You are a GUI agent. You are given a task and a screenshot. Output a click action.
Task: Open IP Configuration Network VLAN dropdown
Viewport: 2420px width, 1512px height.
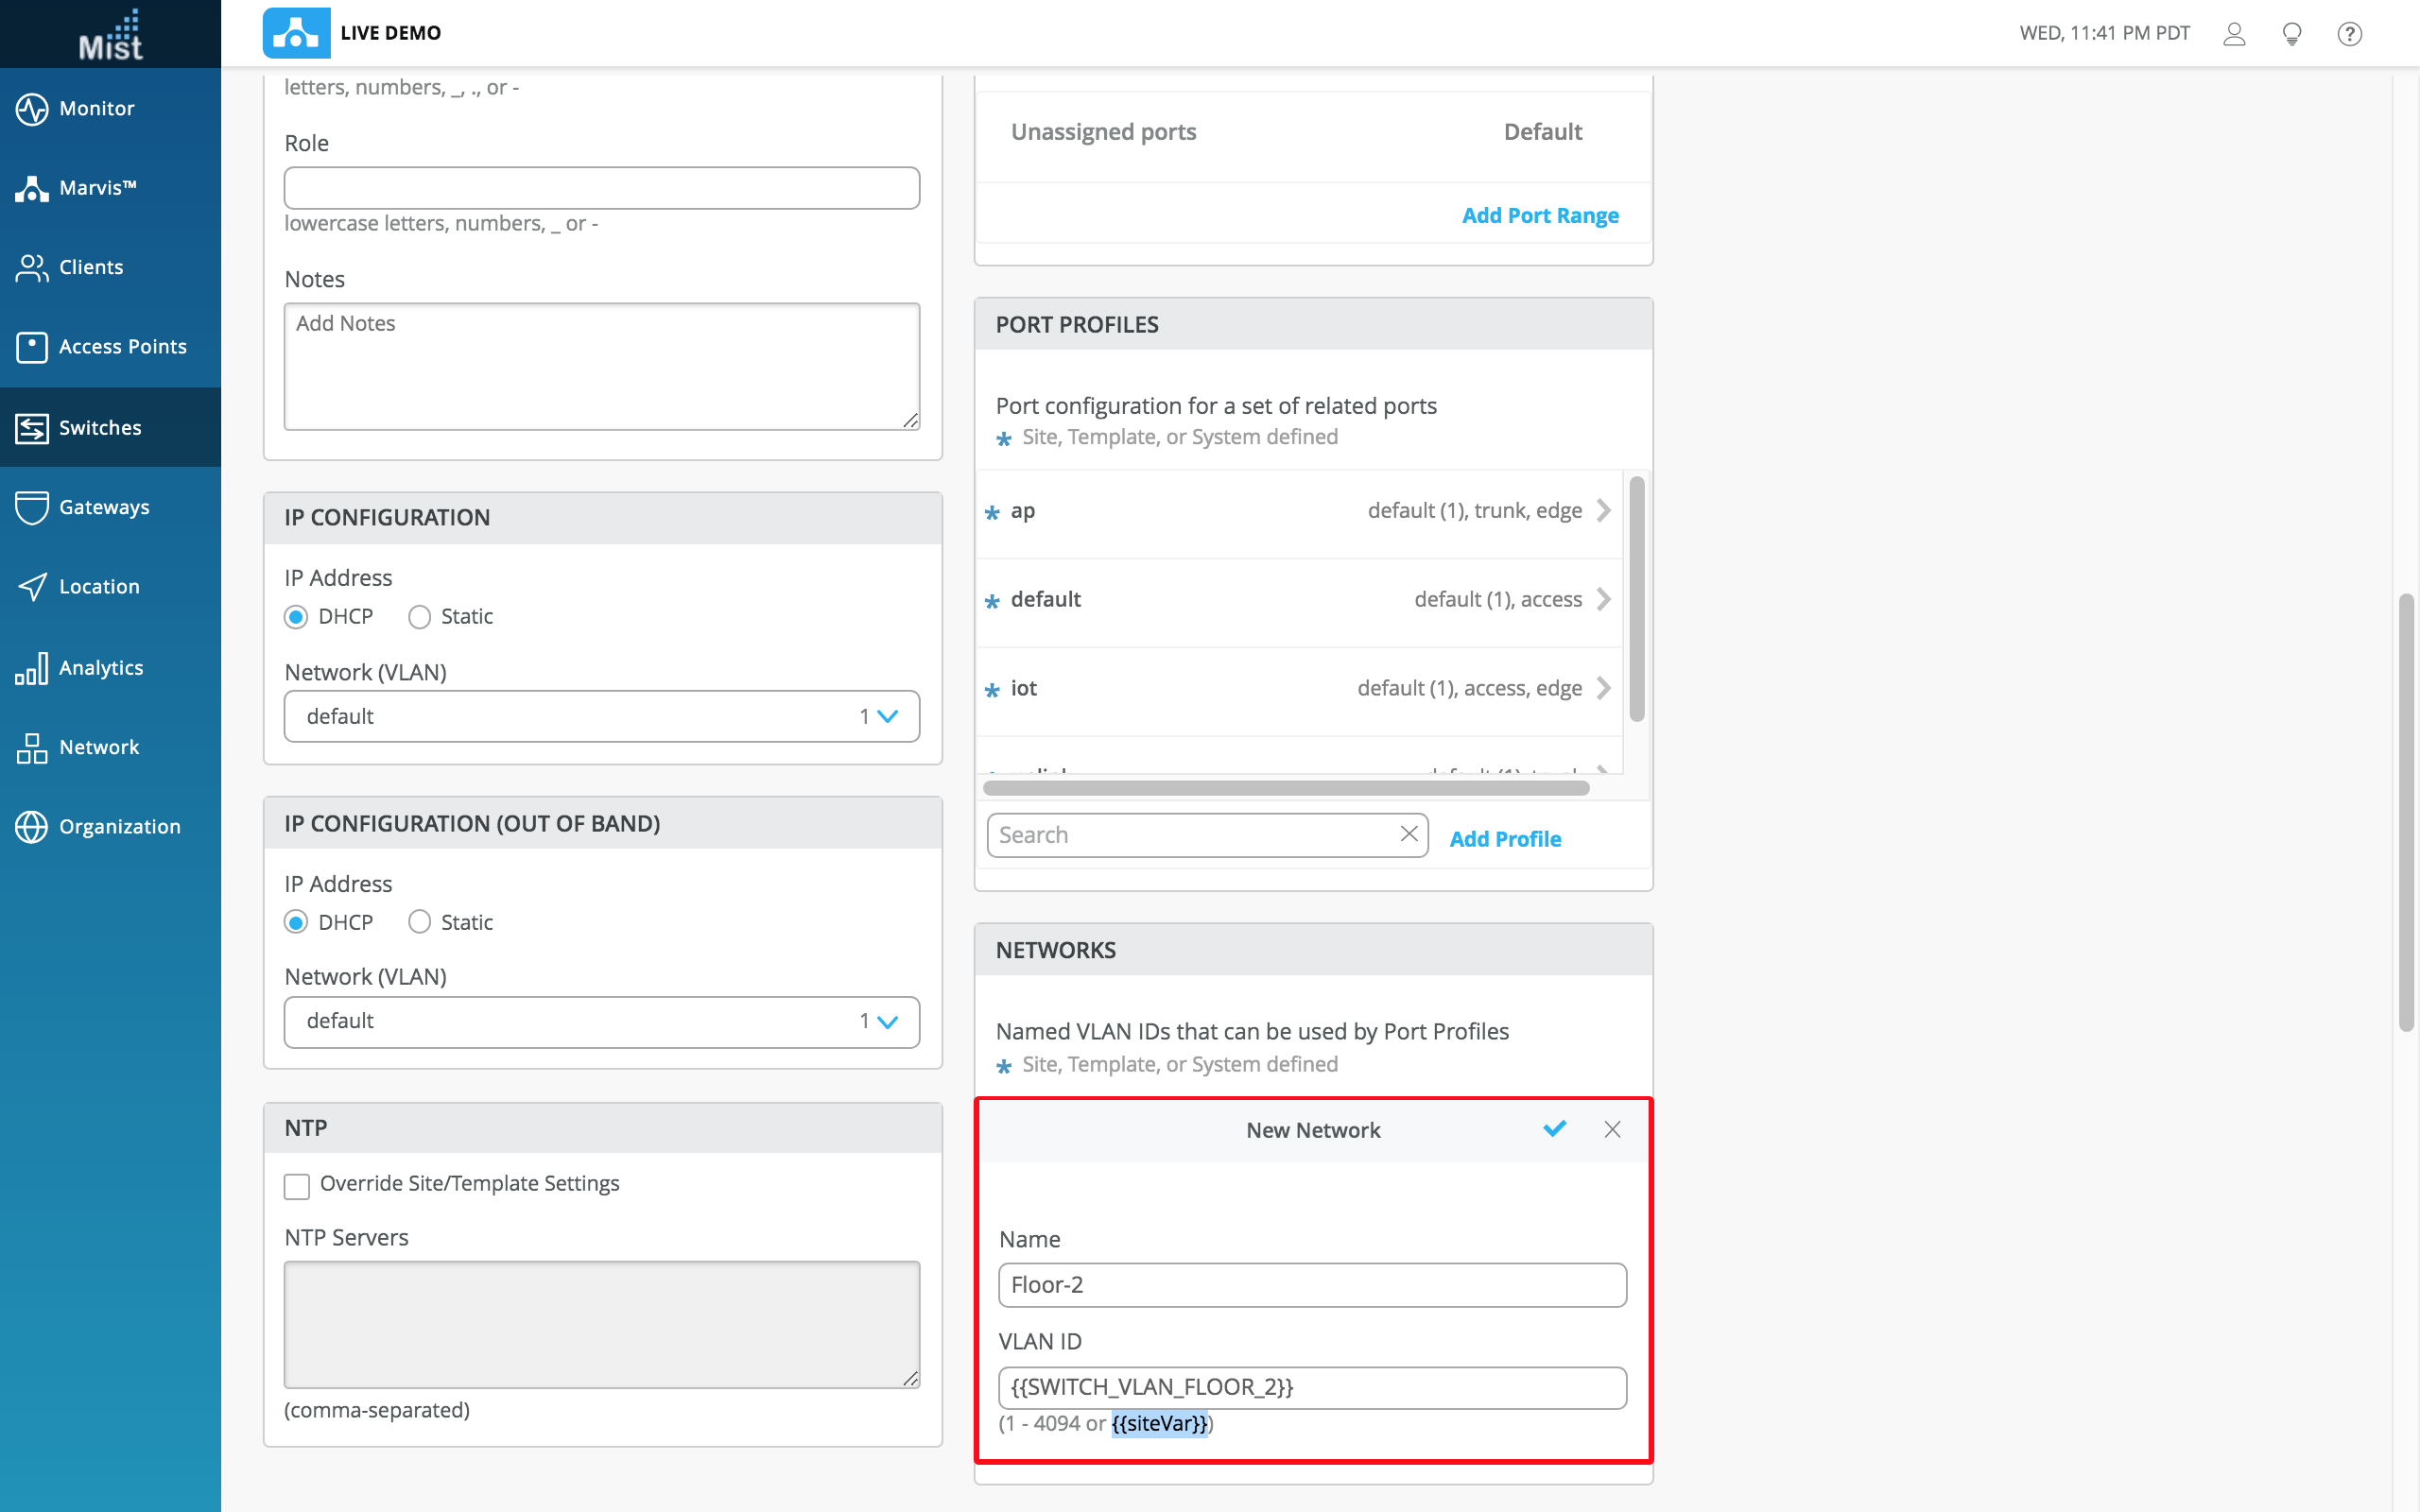click(601, 716)
